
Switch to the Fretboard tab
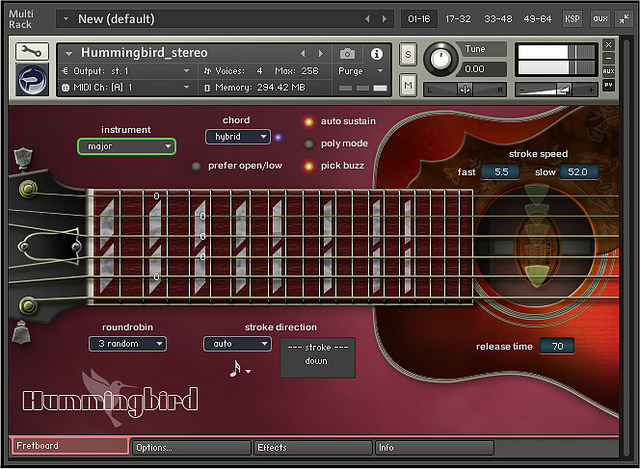point(70,446)
